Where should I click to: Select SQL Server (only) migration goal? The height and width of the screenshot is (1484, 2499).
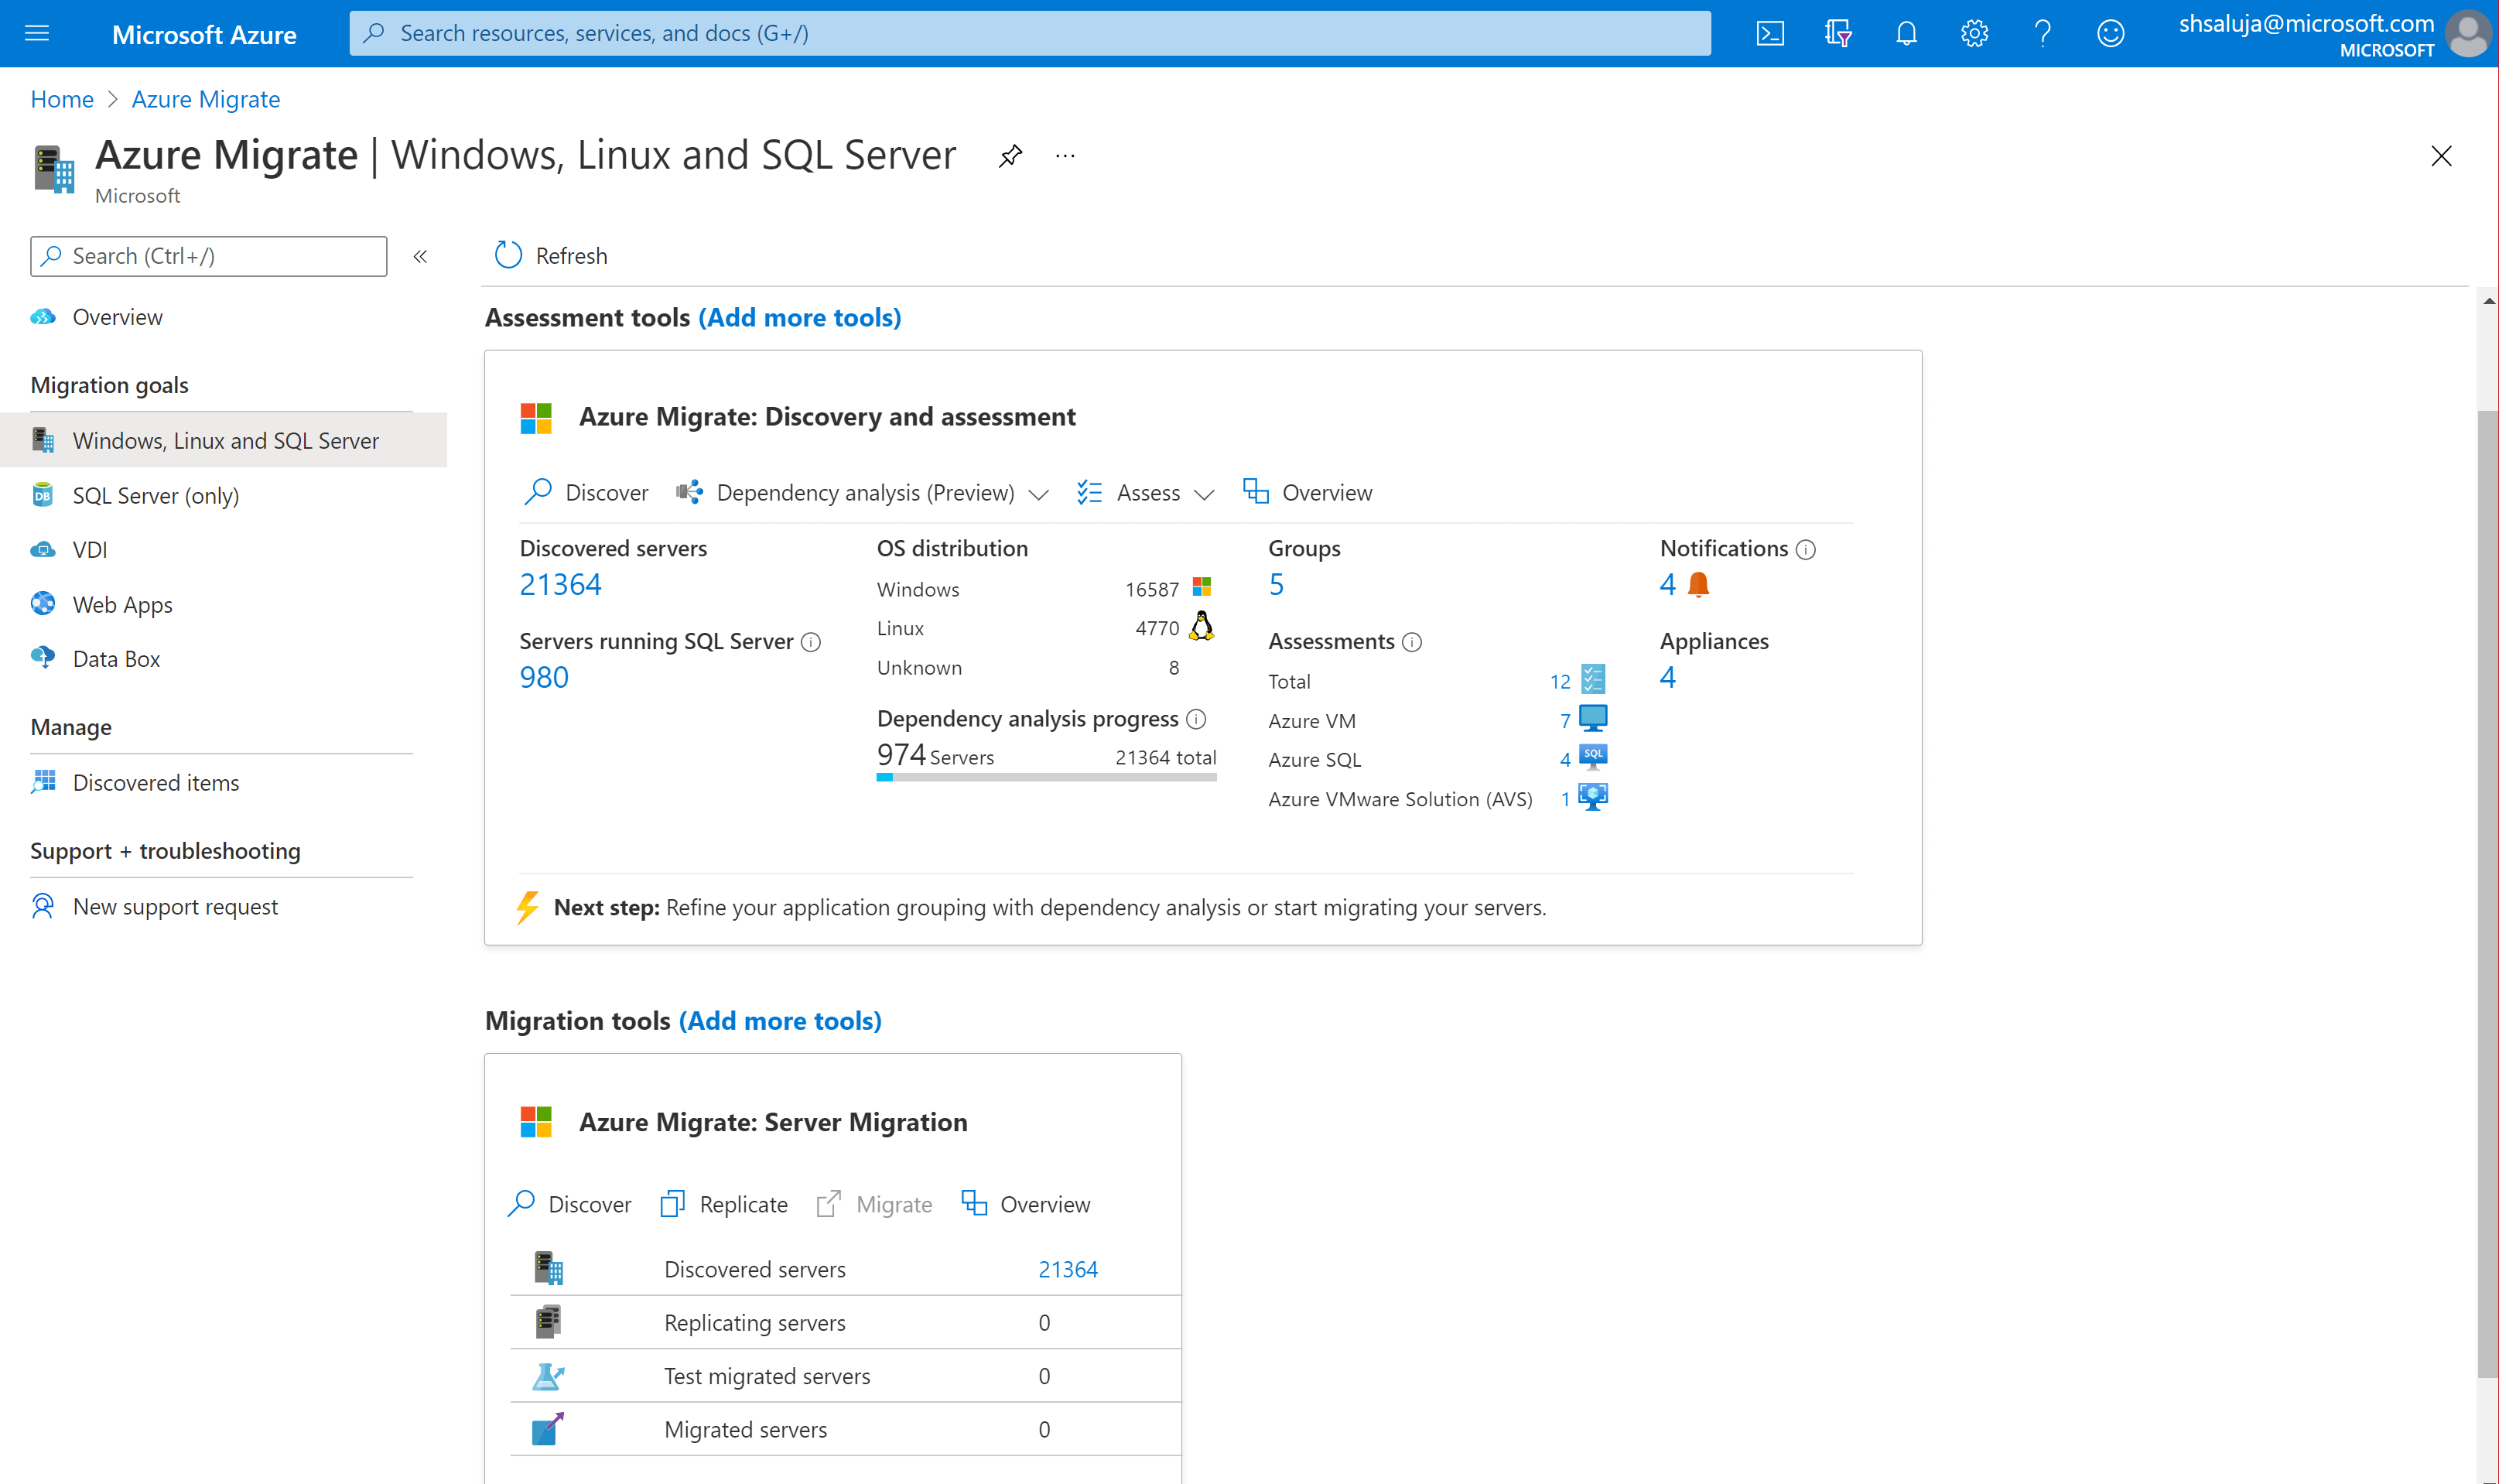[155, 496]
